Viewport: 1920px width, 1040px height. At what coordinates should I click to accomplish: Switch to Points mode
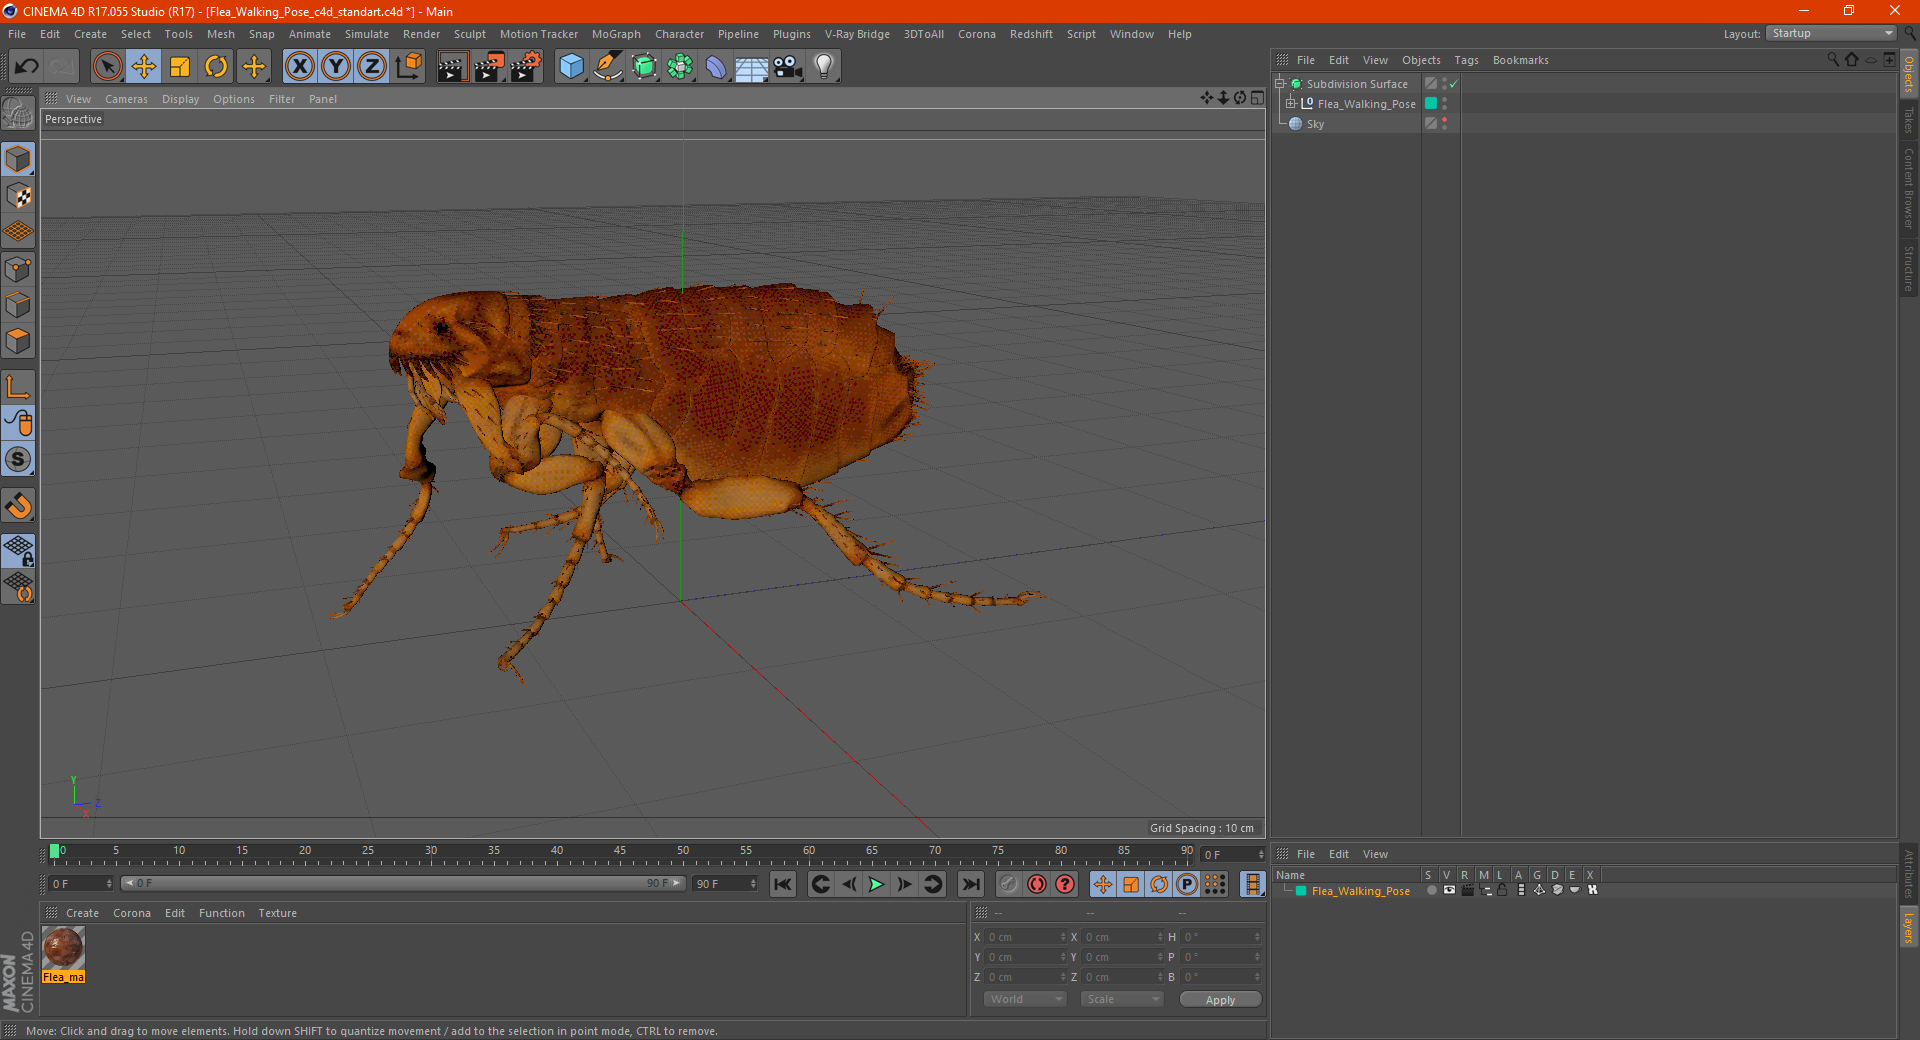18,269
